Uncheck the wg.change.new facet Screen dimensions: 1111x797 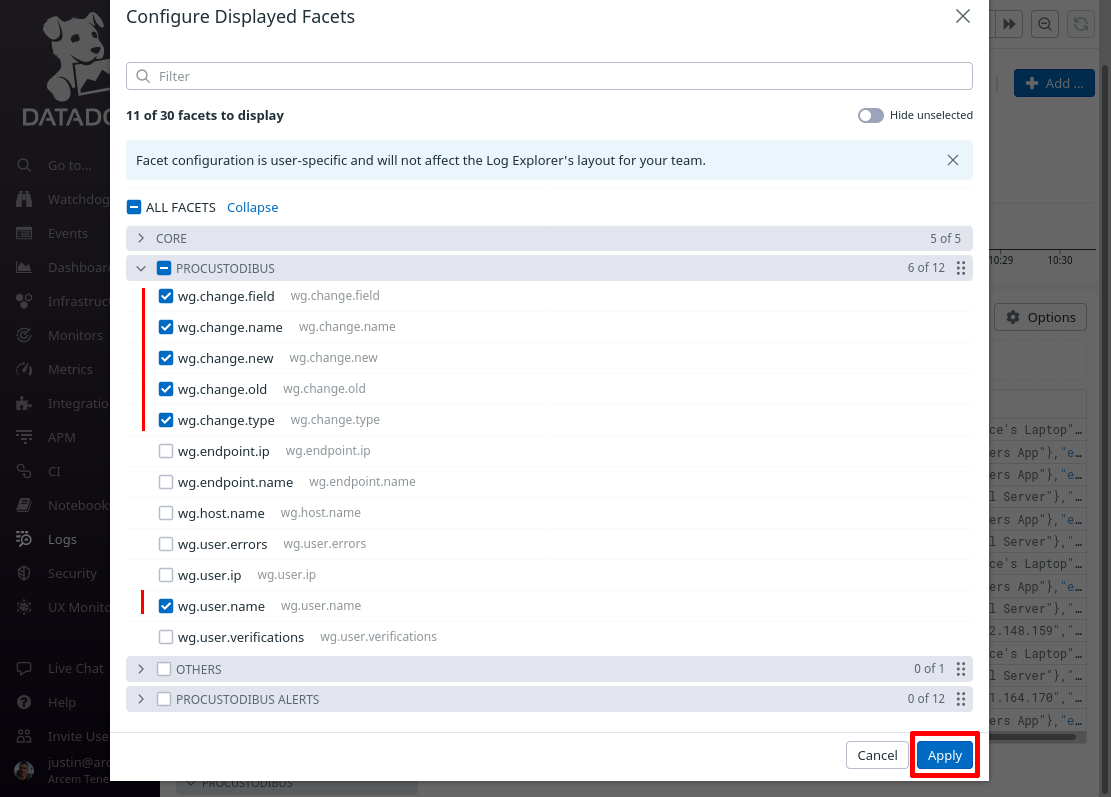[x=166, y=358]
